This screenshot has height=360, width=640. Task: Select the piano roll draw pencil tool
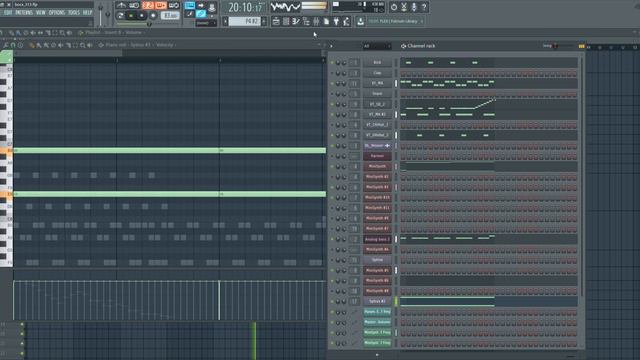coord(32,45)
